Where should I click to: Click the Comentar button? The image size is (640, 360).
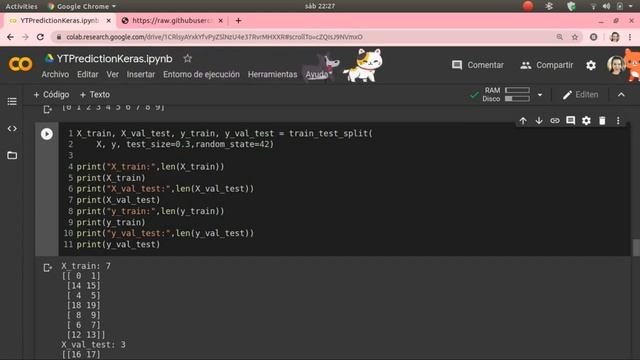pos(478,65)
